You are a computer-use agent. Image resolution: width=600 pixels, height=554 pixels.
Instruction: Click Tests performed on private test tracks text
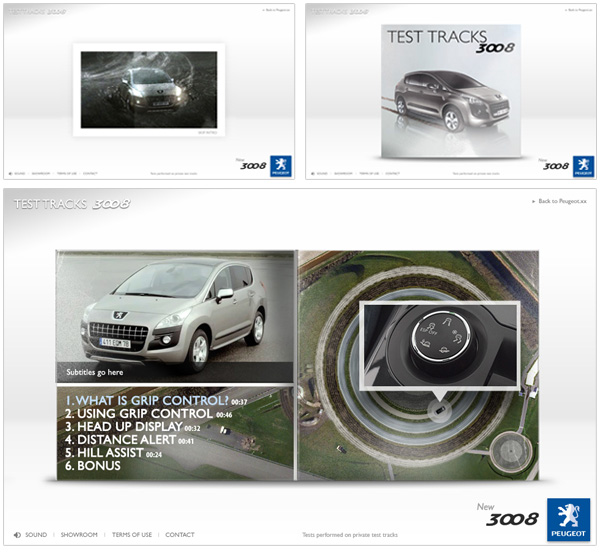(x=350, y=535)
